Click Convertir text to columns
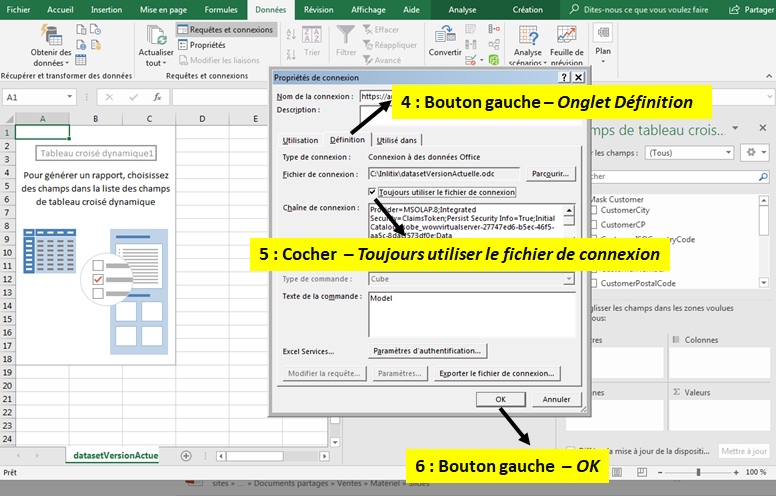Image resolution: width=776 pixels, height=496 pixels. [445, 42]
